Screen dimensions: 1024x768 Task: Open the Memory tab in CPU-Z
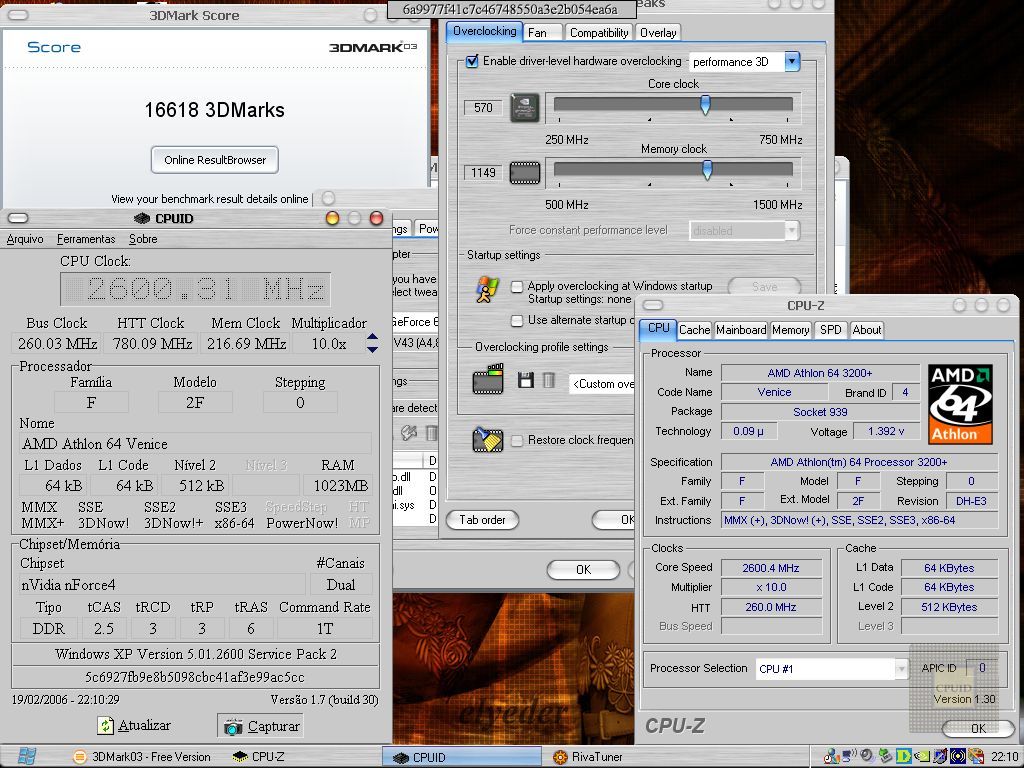coord(790,330)
